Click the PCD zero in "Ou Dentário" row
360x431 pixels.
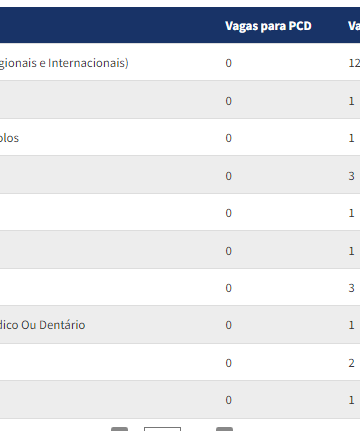[228, 325]
